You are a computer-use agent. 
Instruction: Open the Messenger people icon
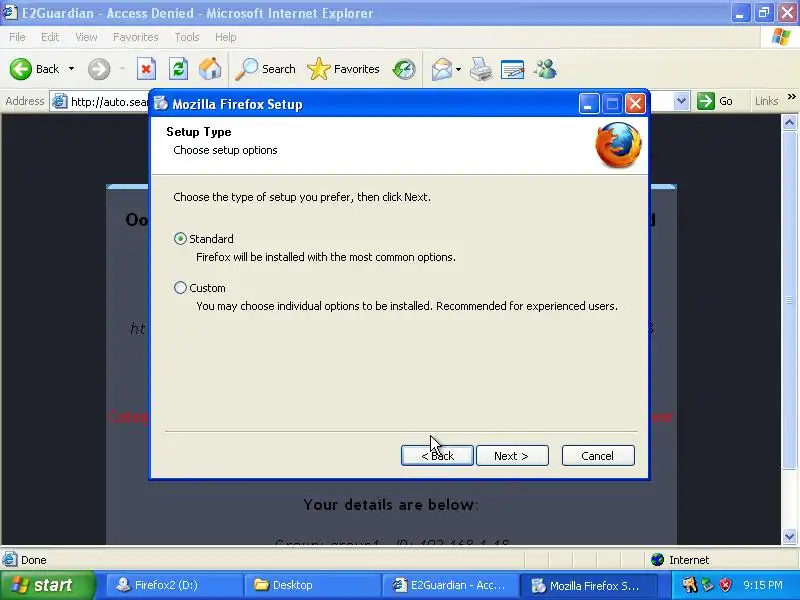(545, 69)
